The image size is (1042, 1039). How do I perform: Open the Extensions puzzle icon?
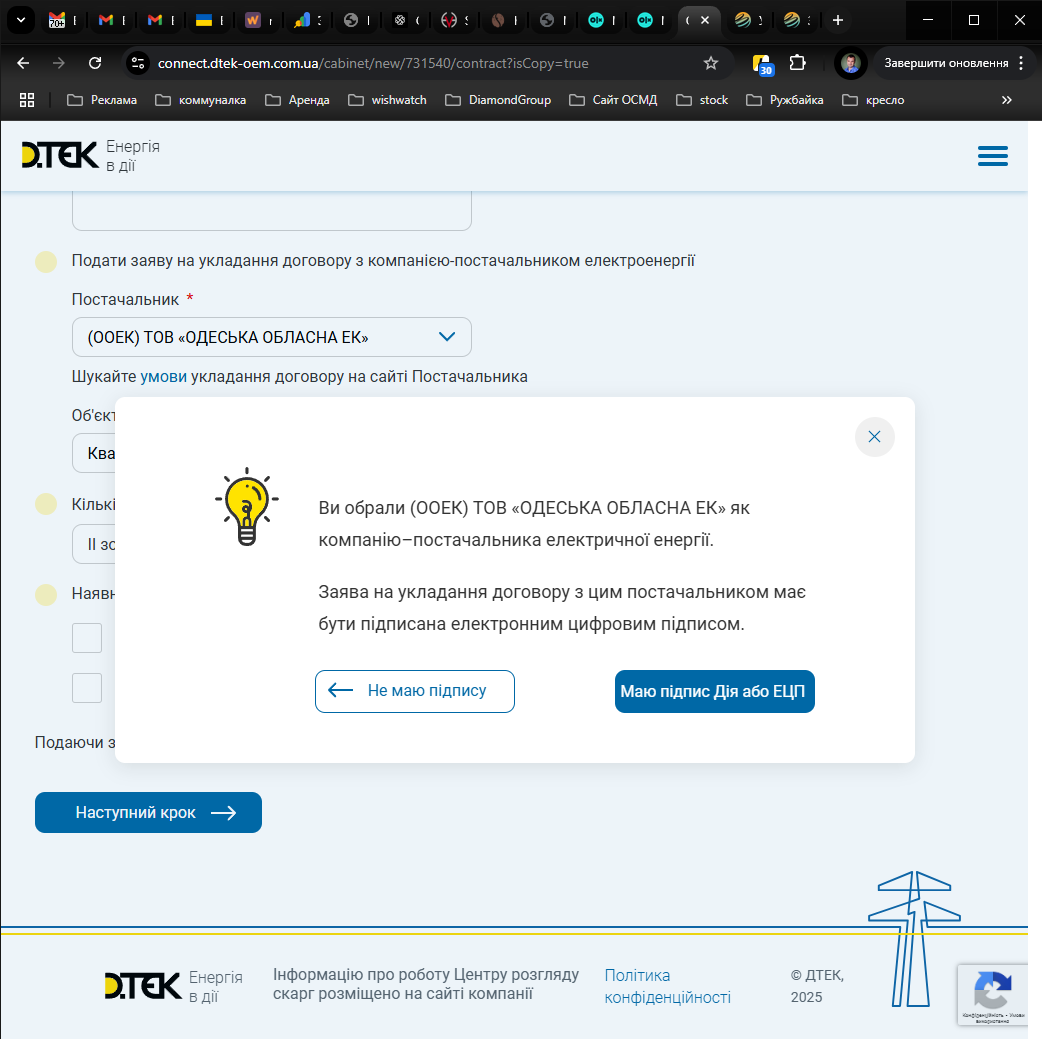(x=797, y=63)
